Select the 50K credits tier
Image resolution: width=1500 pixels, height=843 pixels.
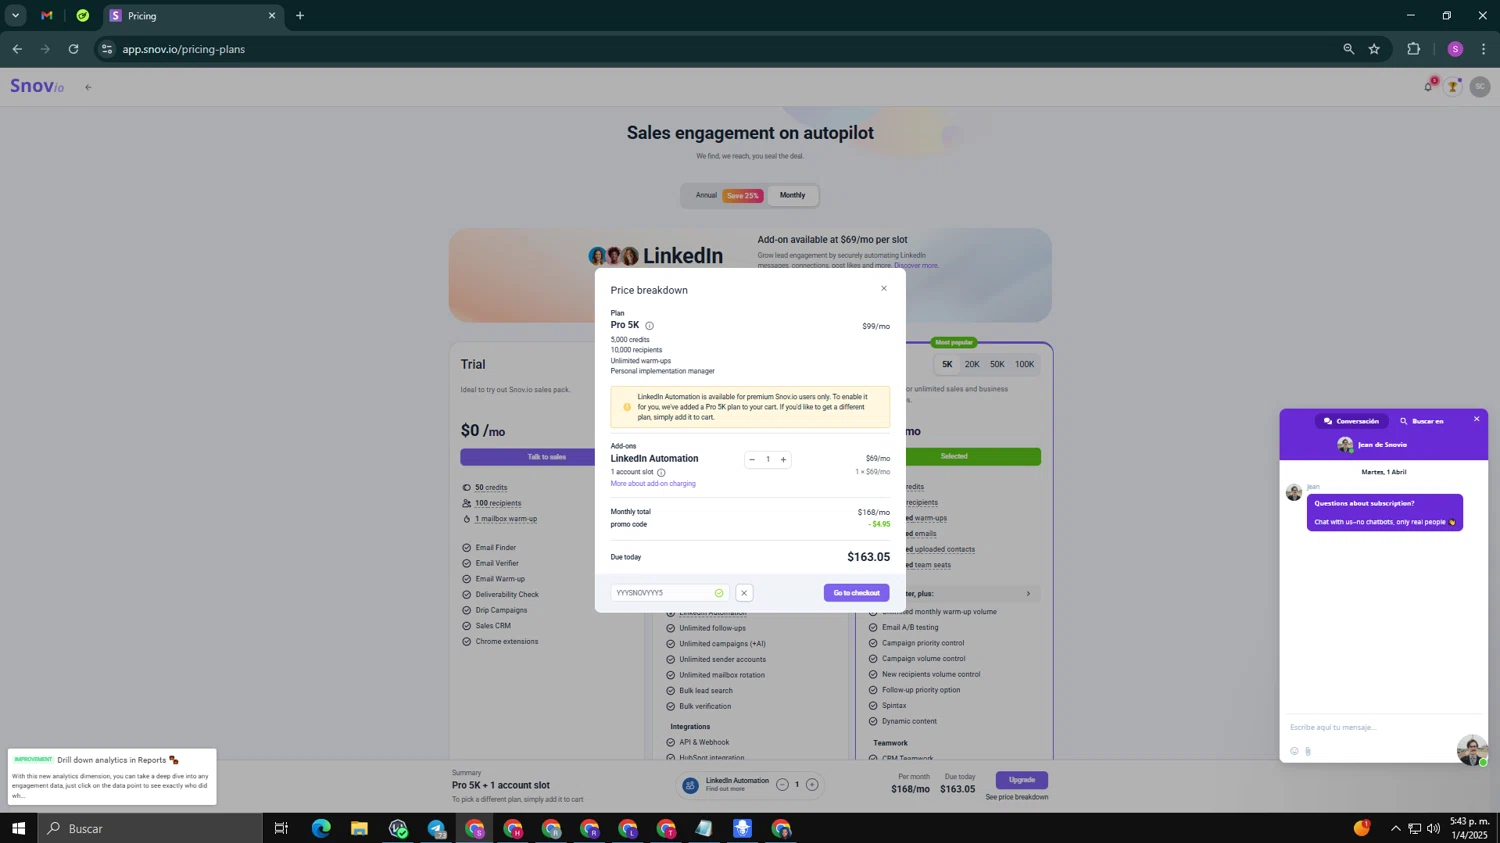[997, 365]
